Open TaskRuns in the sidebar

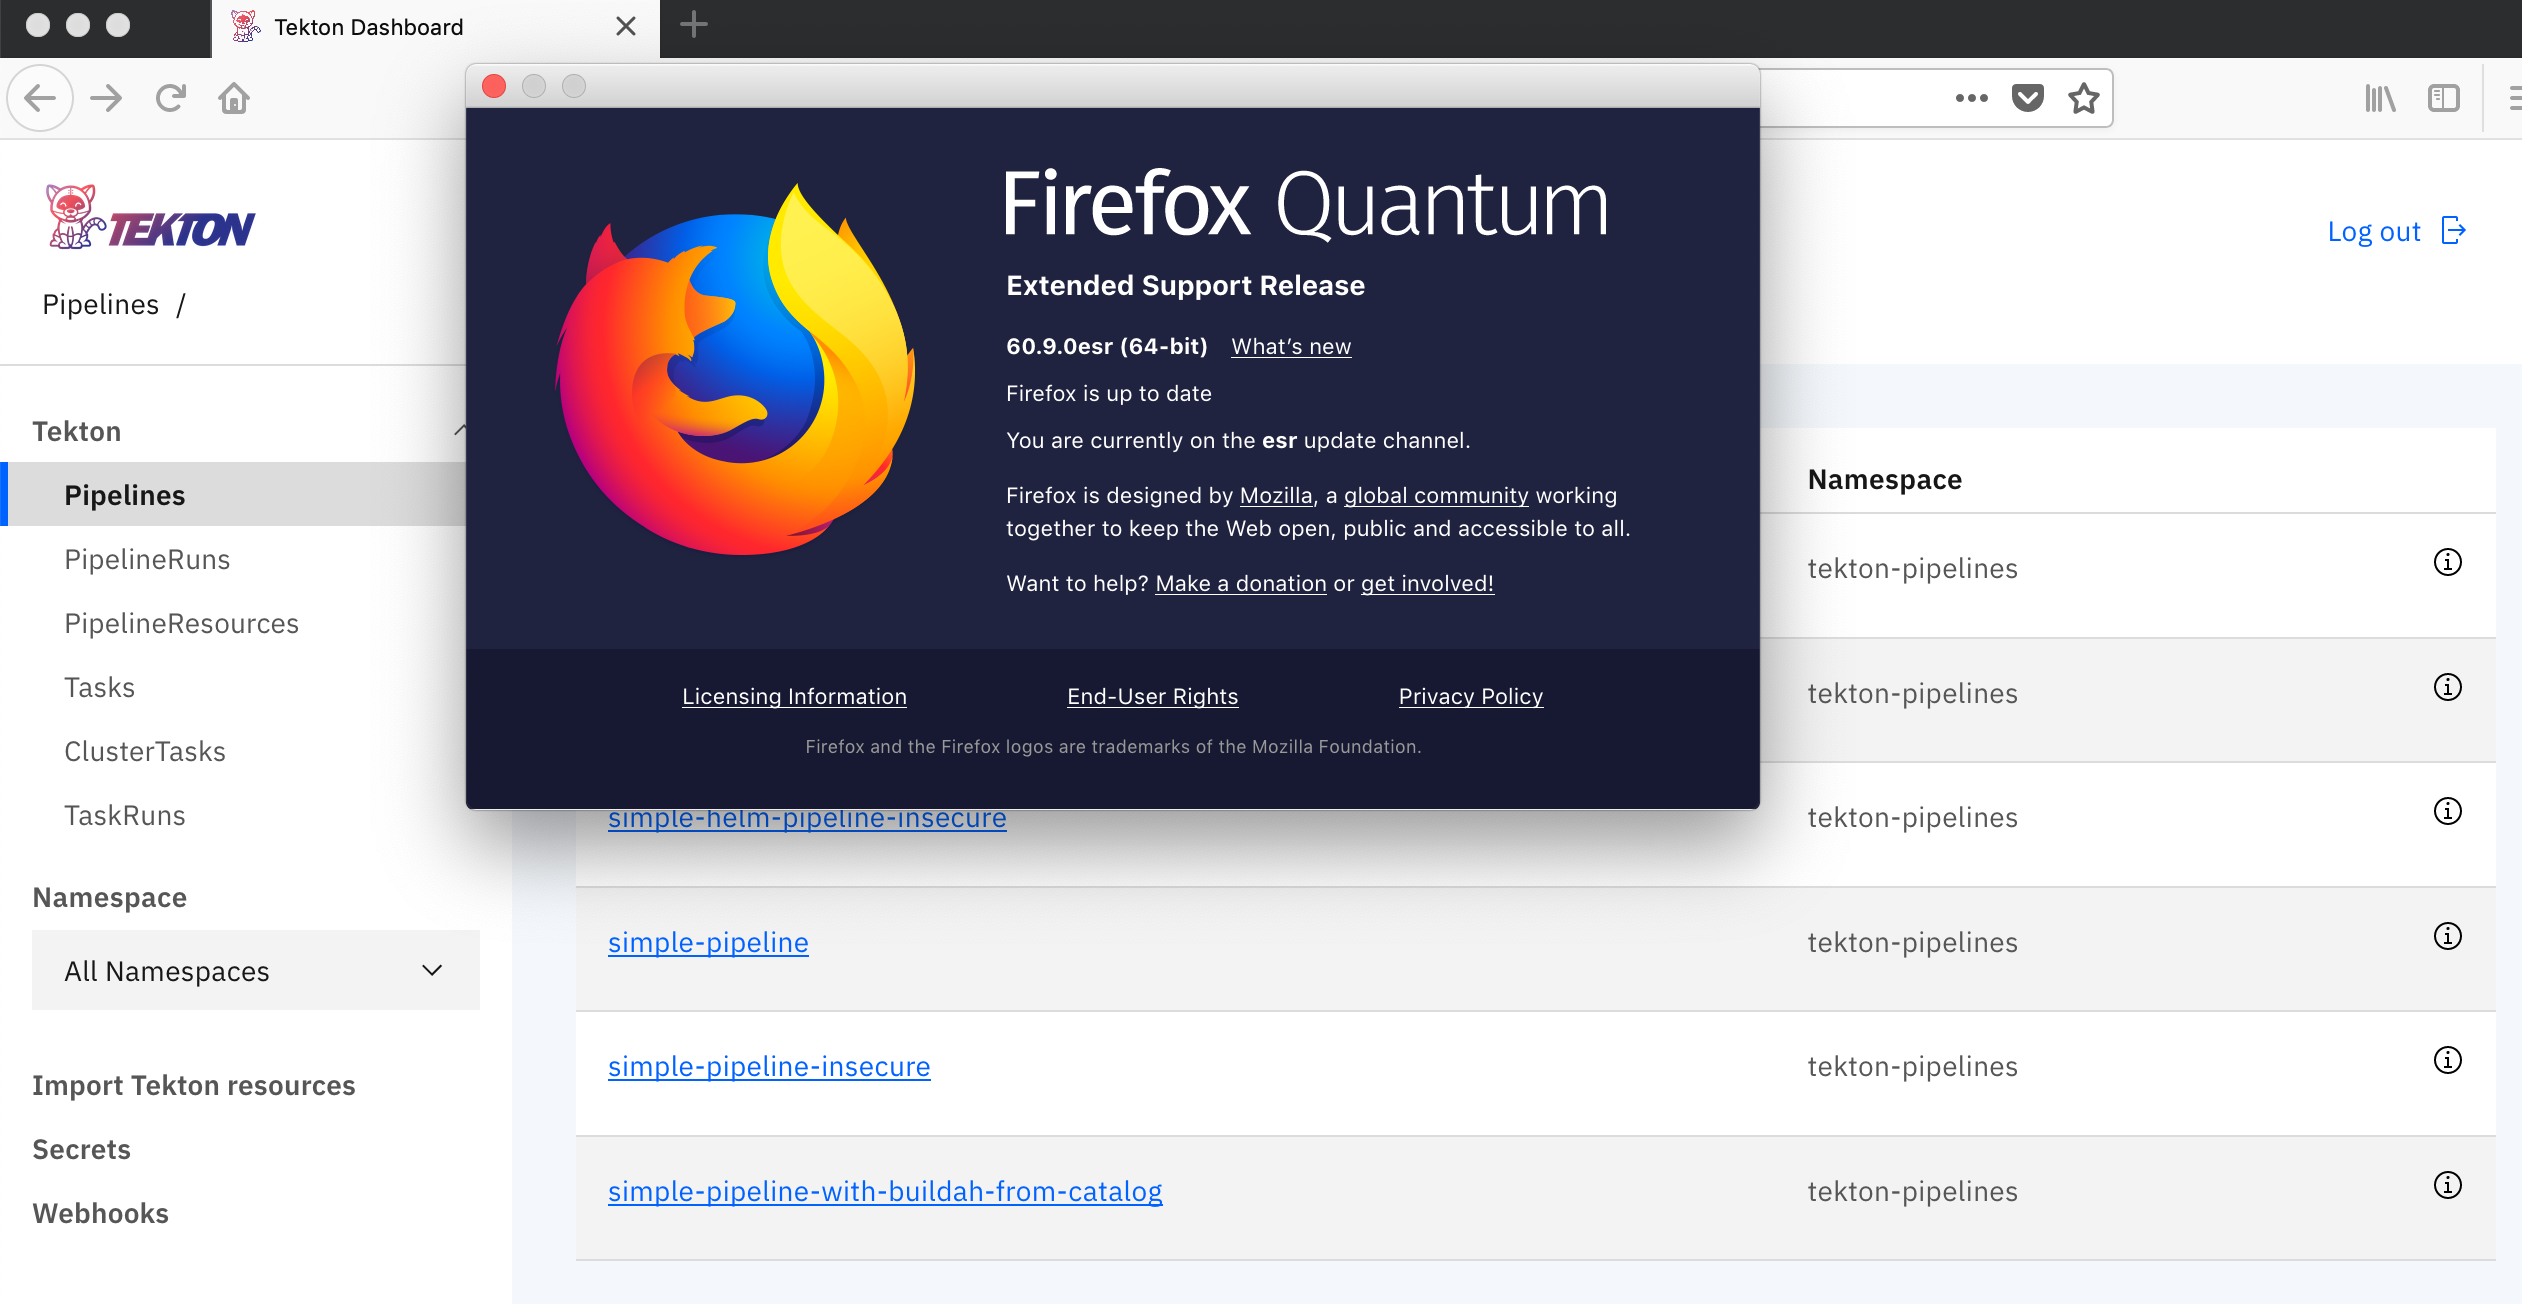click(124, 815)
